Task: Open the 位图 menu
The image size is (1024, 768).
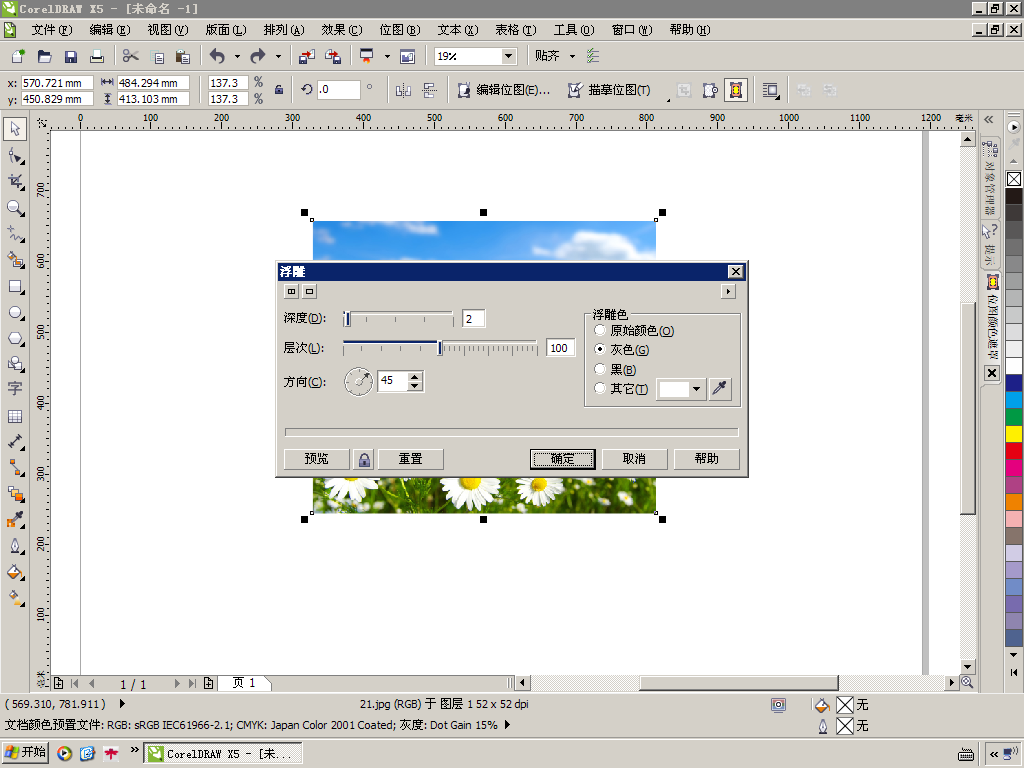Action: (400, 30)
